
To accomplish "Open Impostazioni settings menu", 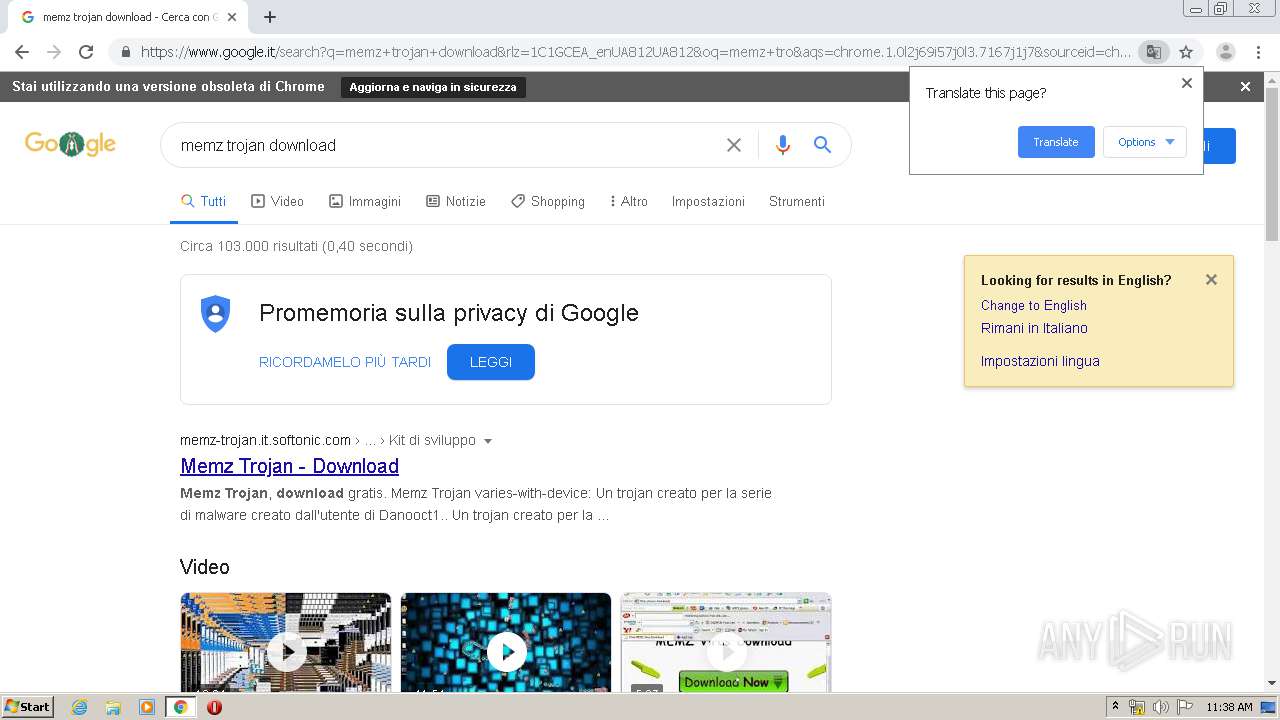I will pyautogui.click(x=708, y=201).
